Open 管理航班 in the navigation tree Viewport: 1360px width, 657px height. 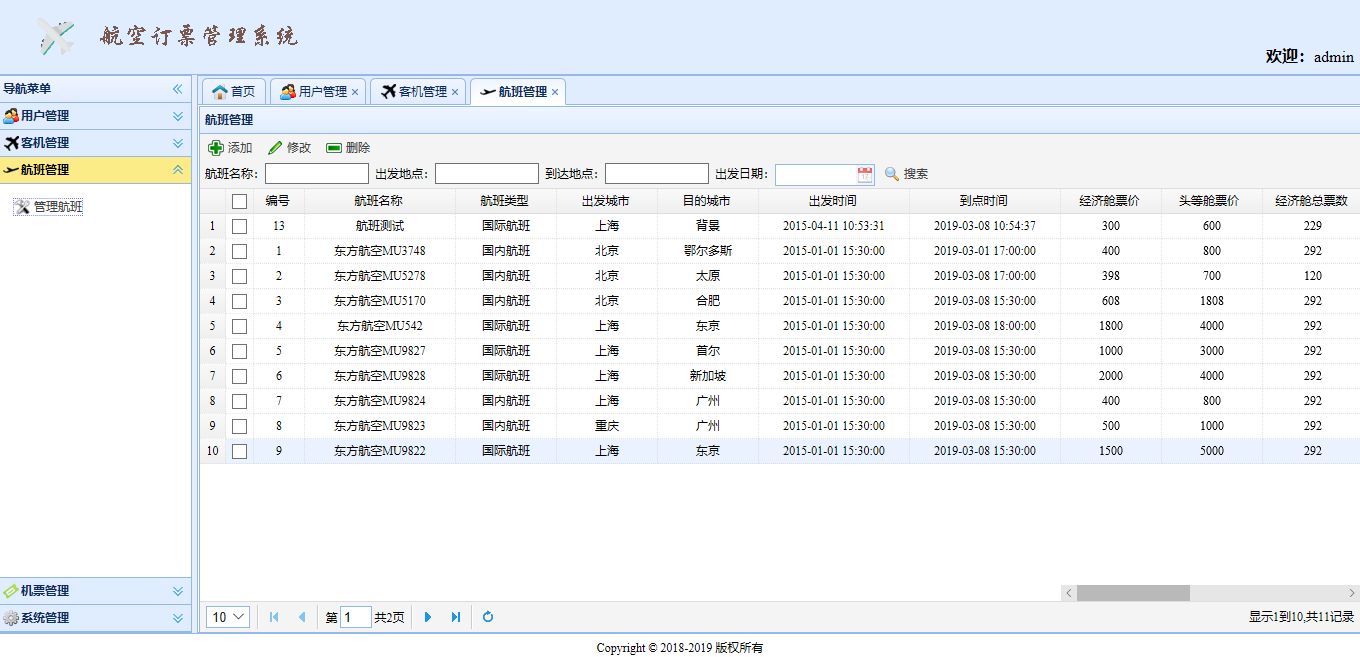(x=58, y=207)
